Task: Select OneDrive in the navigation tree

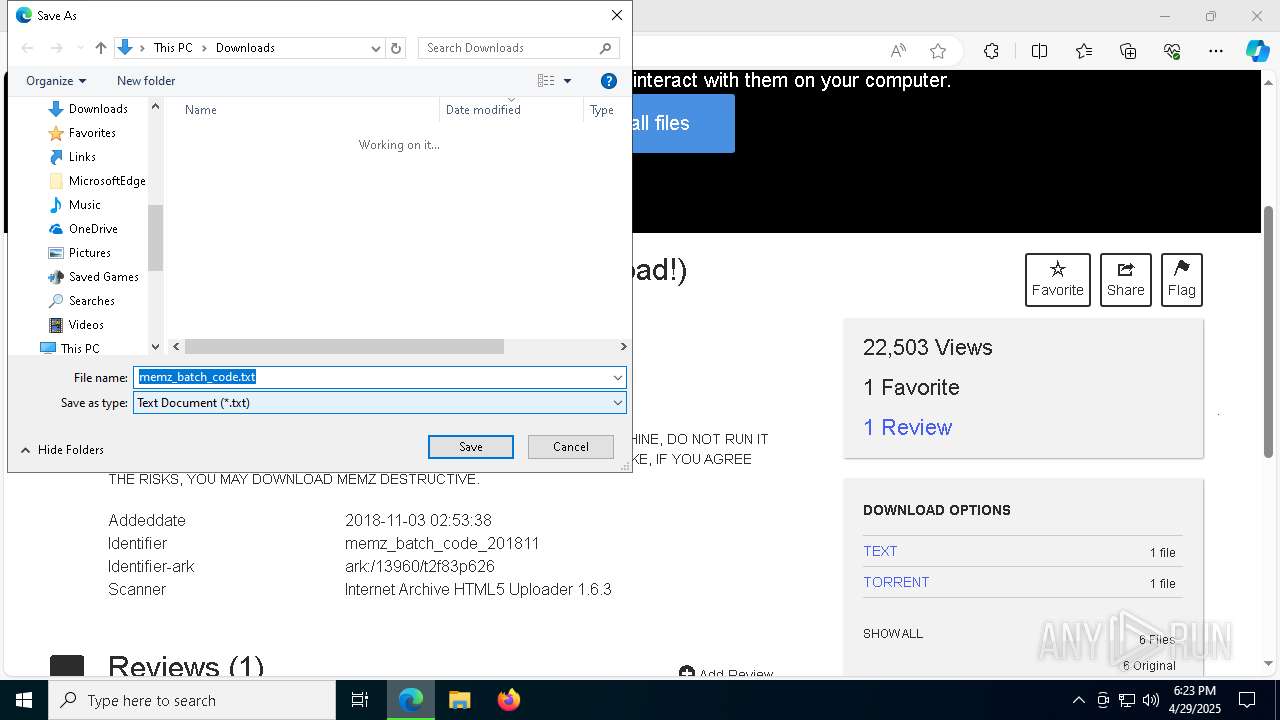Action: (93, 229)
